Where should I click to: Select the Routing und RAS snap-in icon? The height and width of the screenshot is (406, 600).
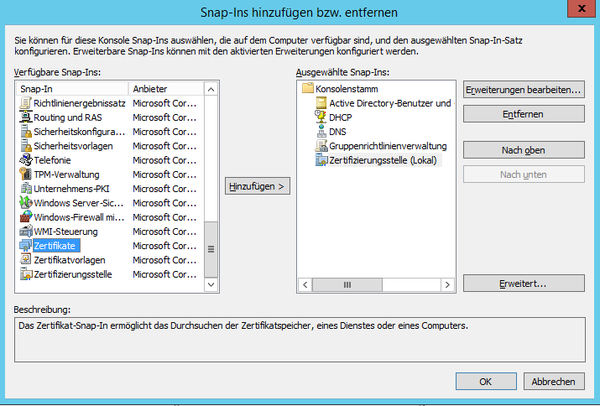point(25,117)
